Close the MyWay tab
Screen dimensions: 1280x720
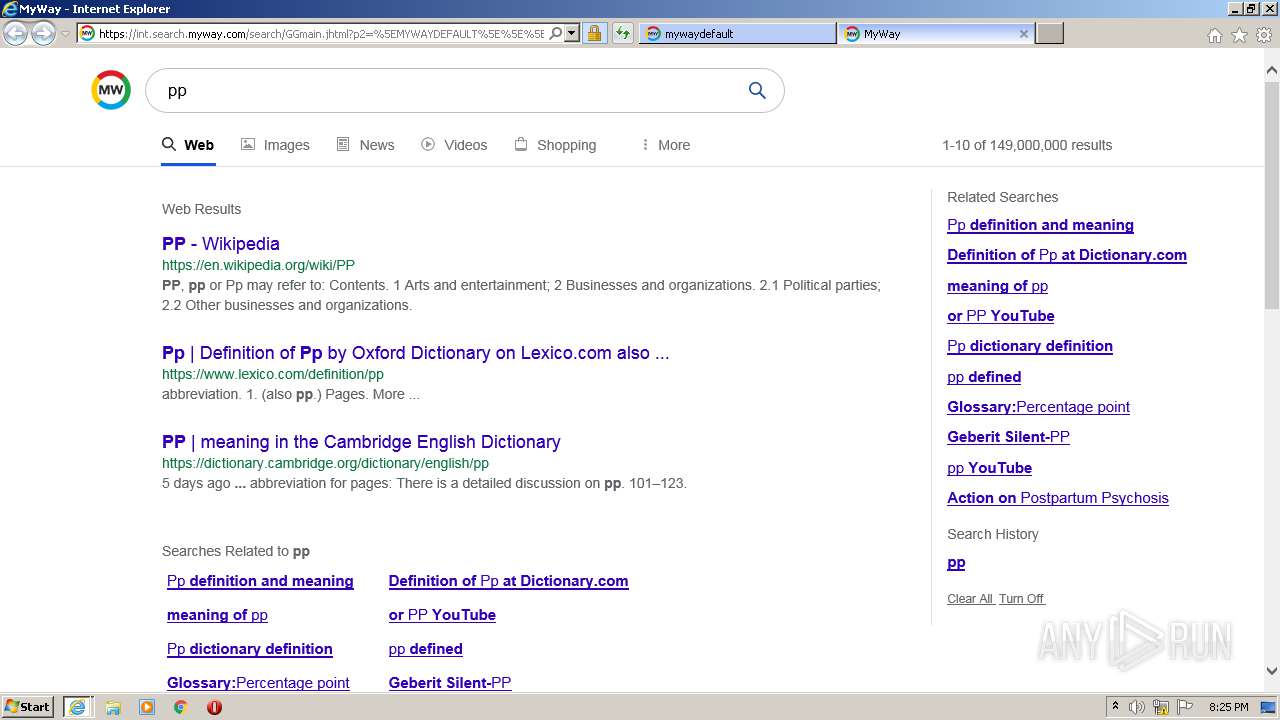(1023, 33)
